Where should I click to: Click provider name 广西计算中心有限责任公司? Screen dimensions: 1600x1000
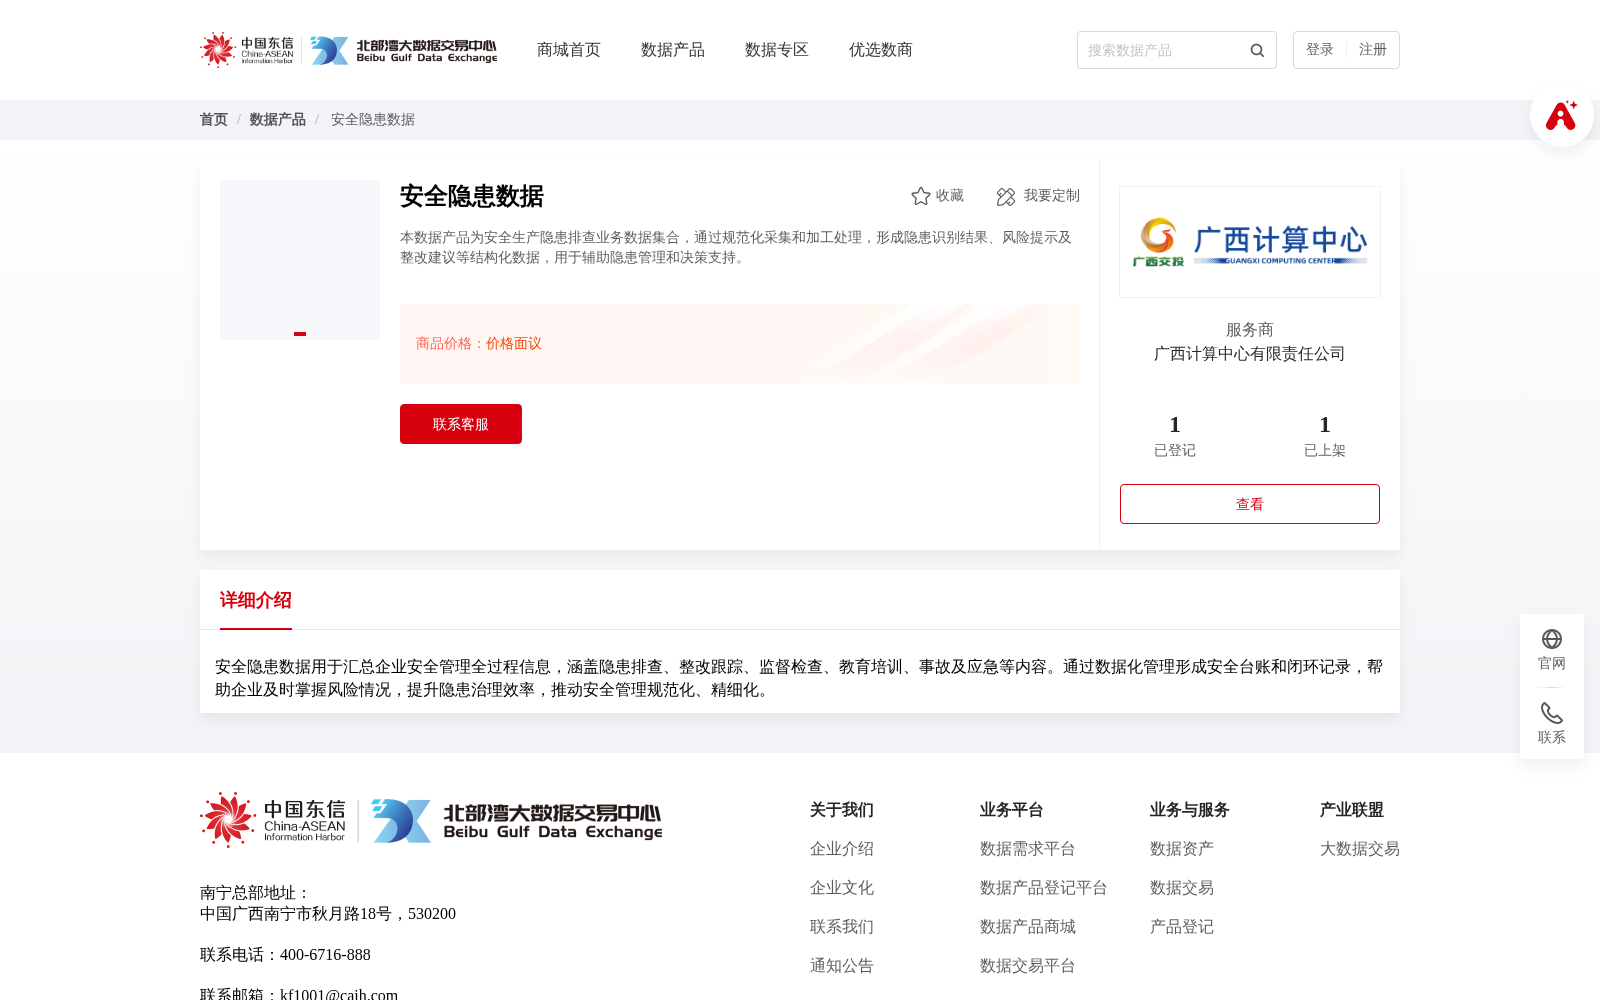(1250, 354)
